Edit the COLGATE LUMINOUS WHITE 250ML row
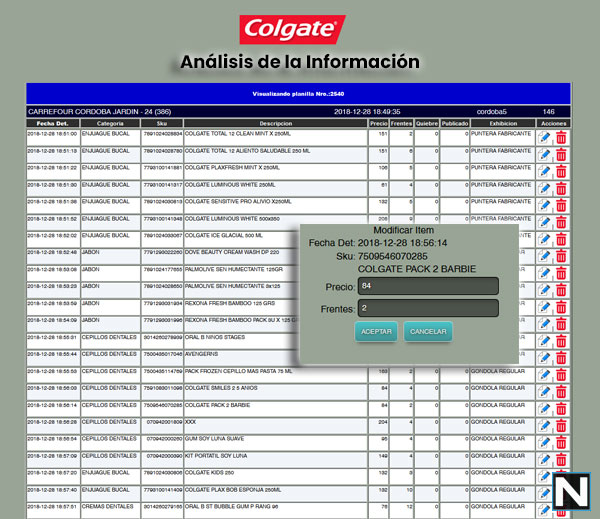 (x=544, y=189)
